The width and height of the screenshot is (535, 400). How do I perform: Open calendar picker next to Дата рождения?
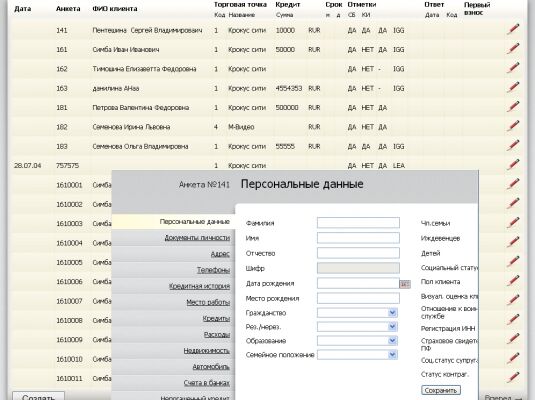(405, 284)
